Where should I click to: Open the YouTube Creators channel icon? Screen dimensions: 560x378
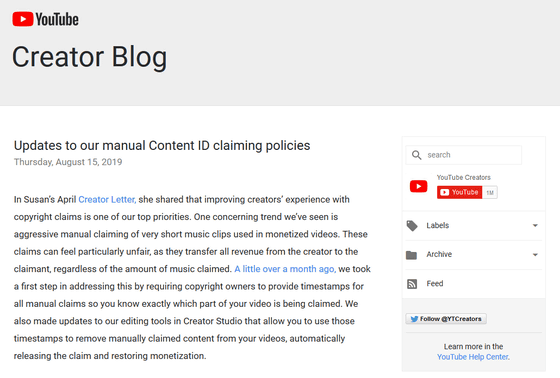419,186
